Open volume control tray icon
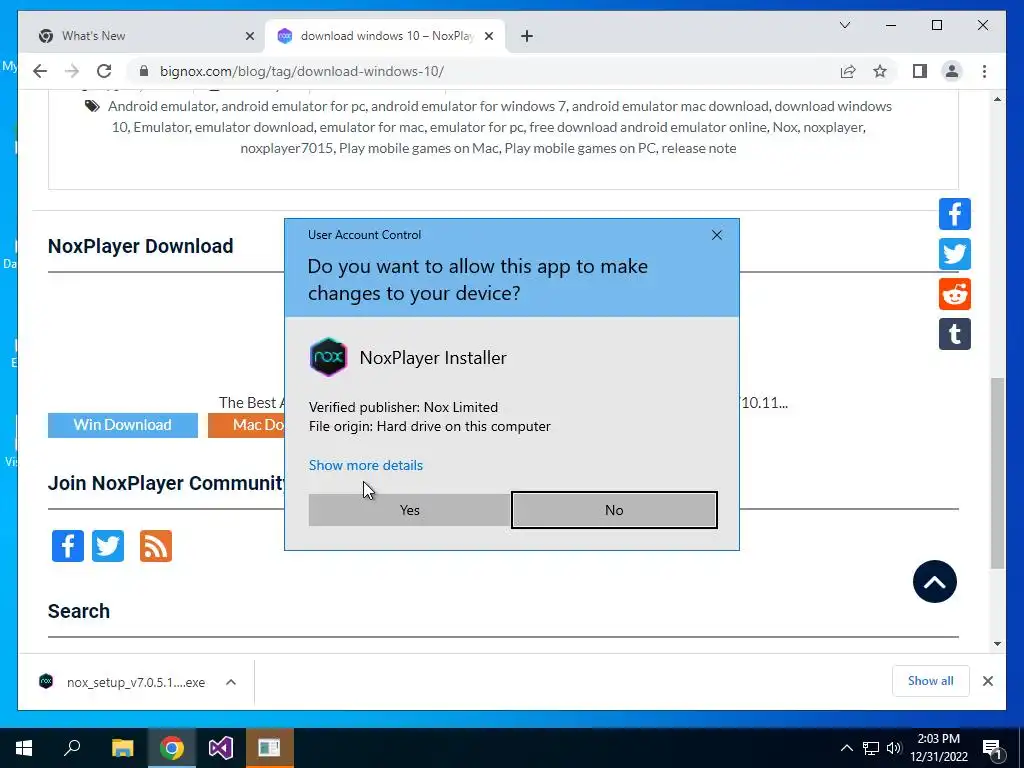Image resolution: width=1024 pixels, height=768 pixels. click(x=894, y=748)
